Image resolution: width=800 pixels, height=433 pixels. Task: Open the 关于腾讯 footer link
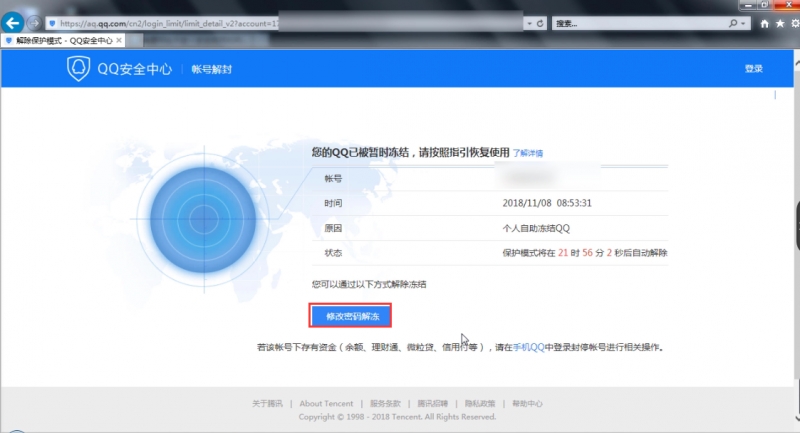tap(267, 403)
